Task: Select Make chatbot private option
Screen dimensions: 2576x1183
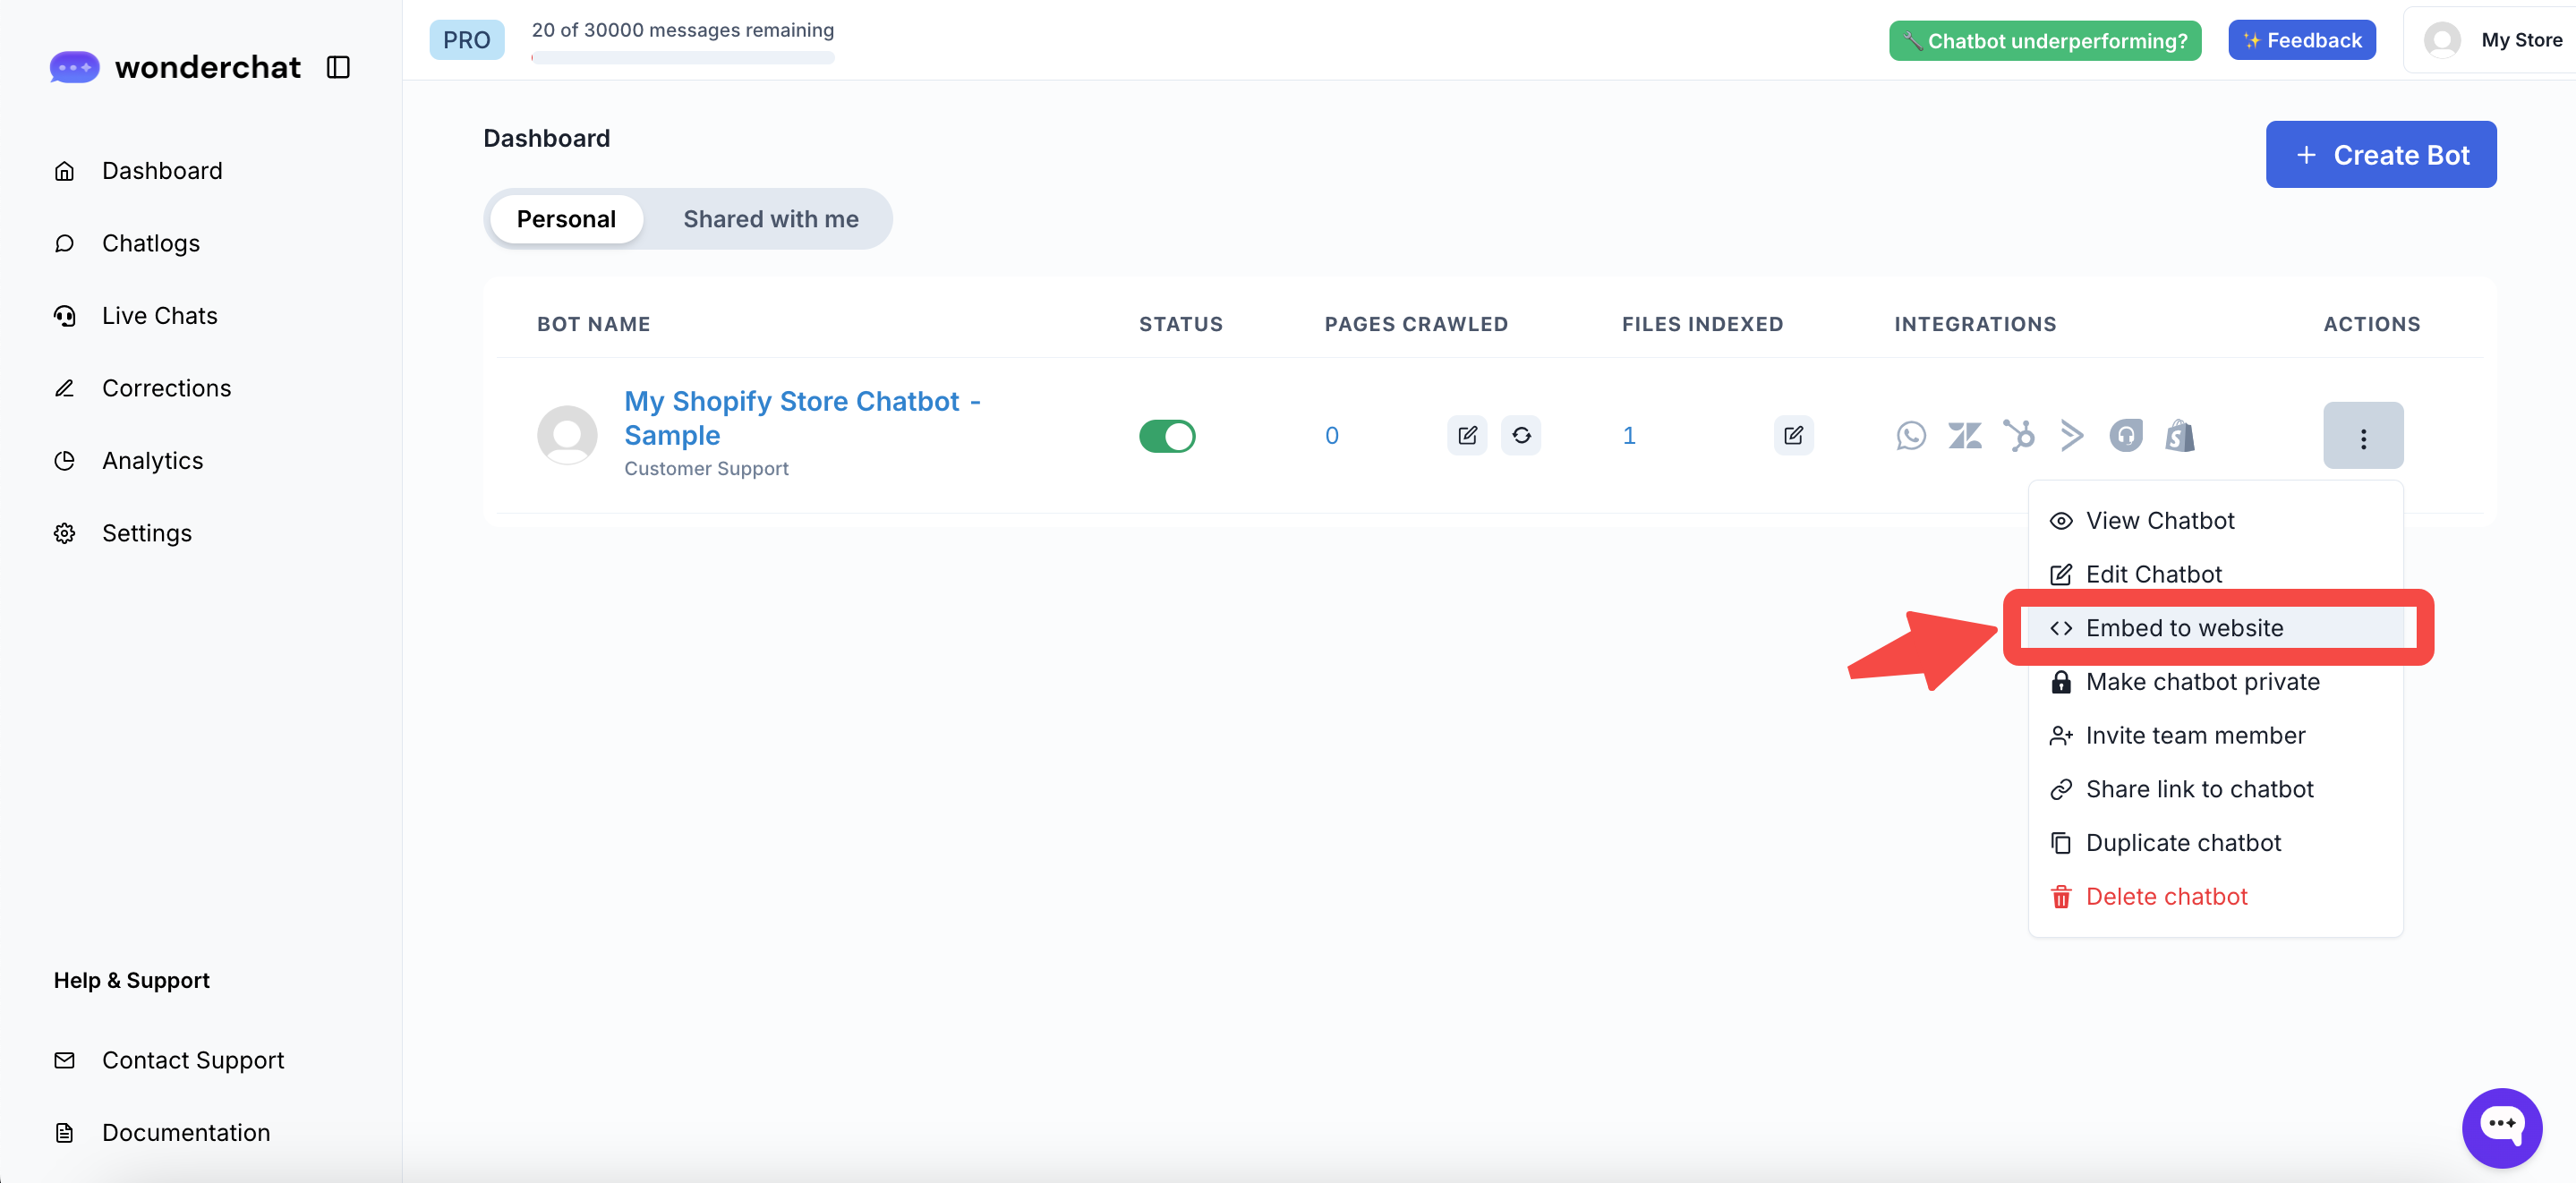Action: pyautogui.click(x=2201, y=682)
